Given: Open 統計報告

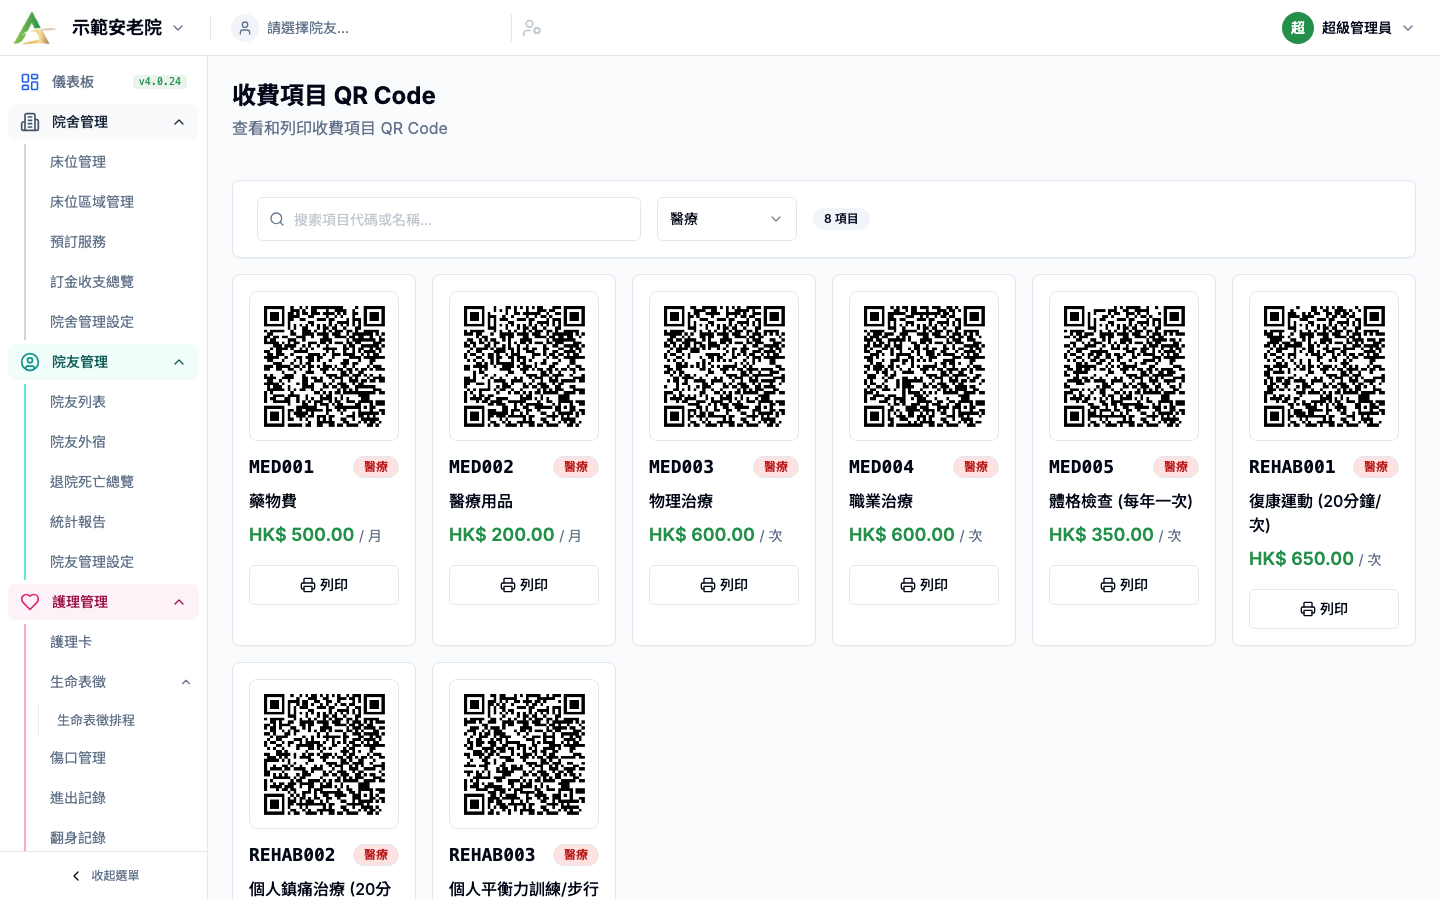Looking at the screenshot, I should 78,522.
